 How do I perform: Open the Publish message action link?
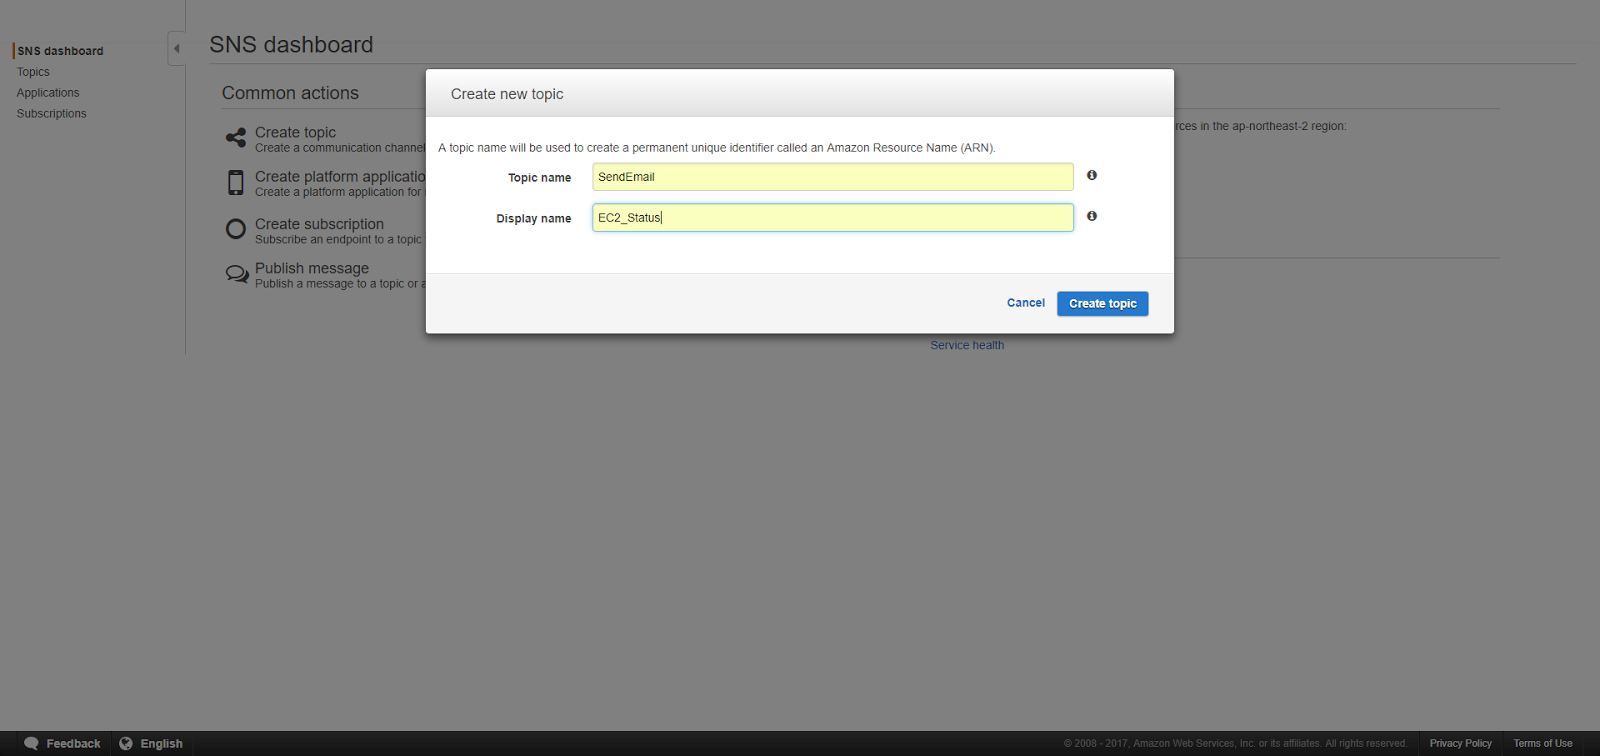(x=312, y=268)
